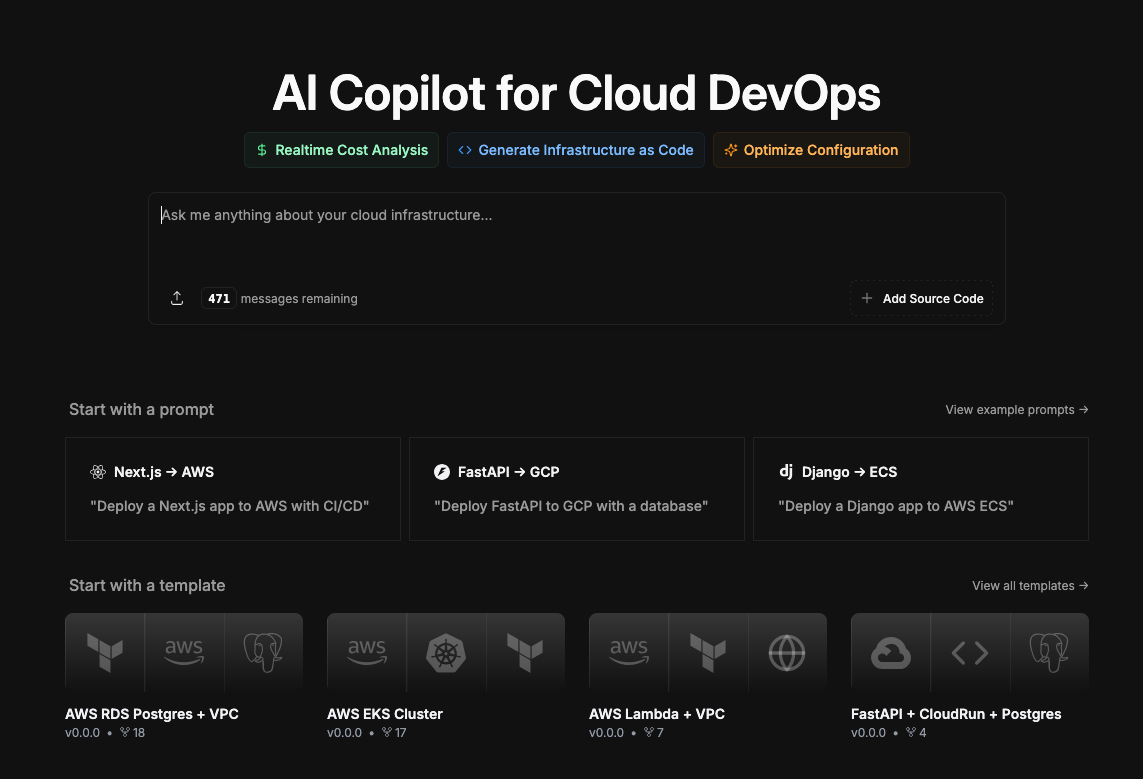Click globe icon in AWS Lambda + VPC template

(x=787, y=652)
